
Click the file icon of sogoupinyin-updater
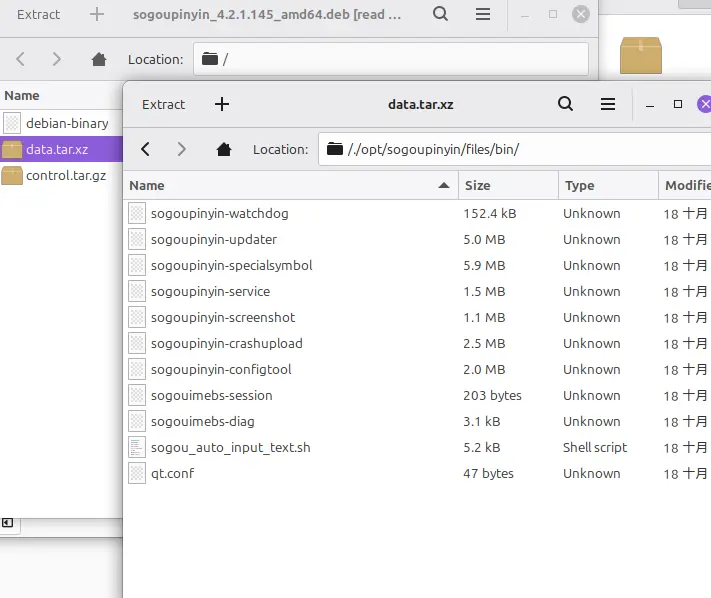(x=137, y=239)
